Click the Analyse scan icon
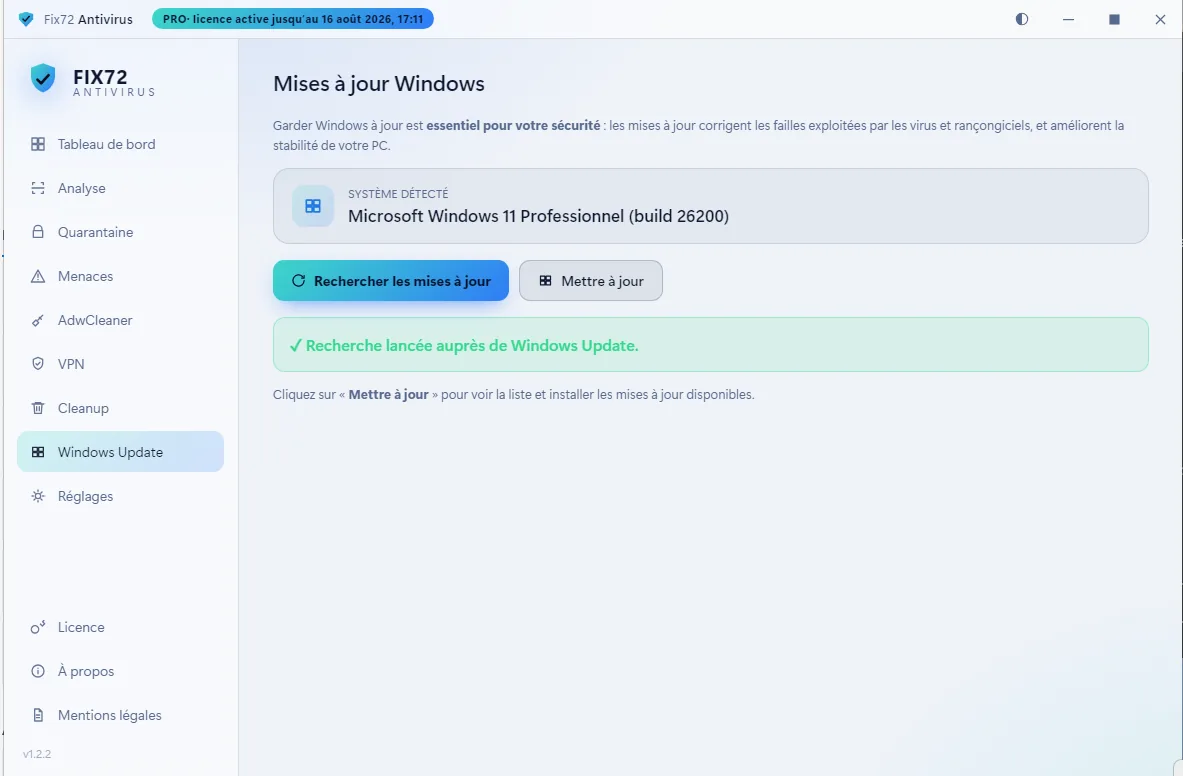Image resolution: width=1183 pixels, height=776 pixels. (38, 188)
